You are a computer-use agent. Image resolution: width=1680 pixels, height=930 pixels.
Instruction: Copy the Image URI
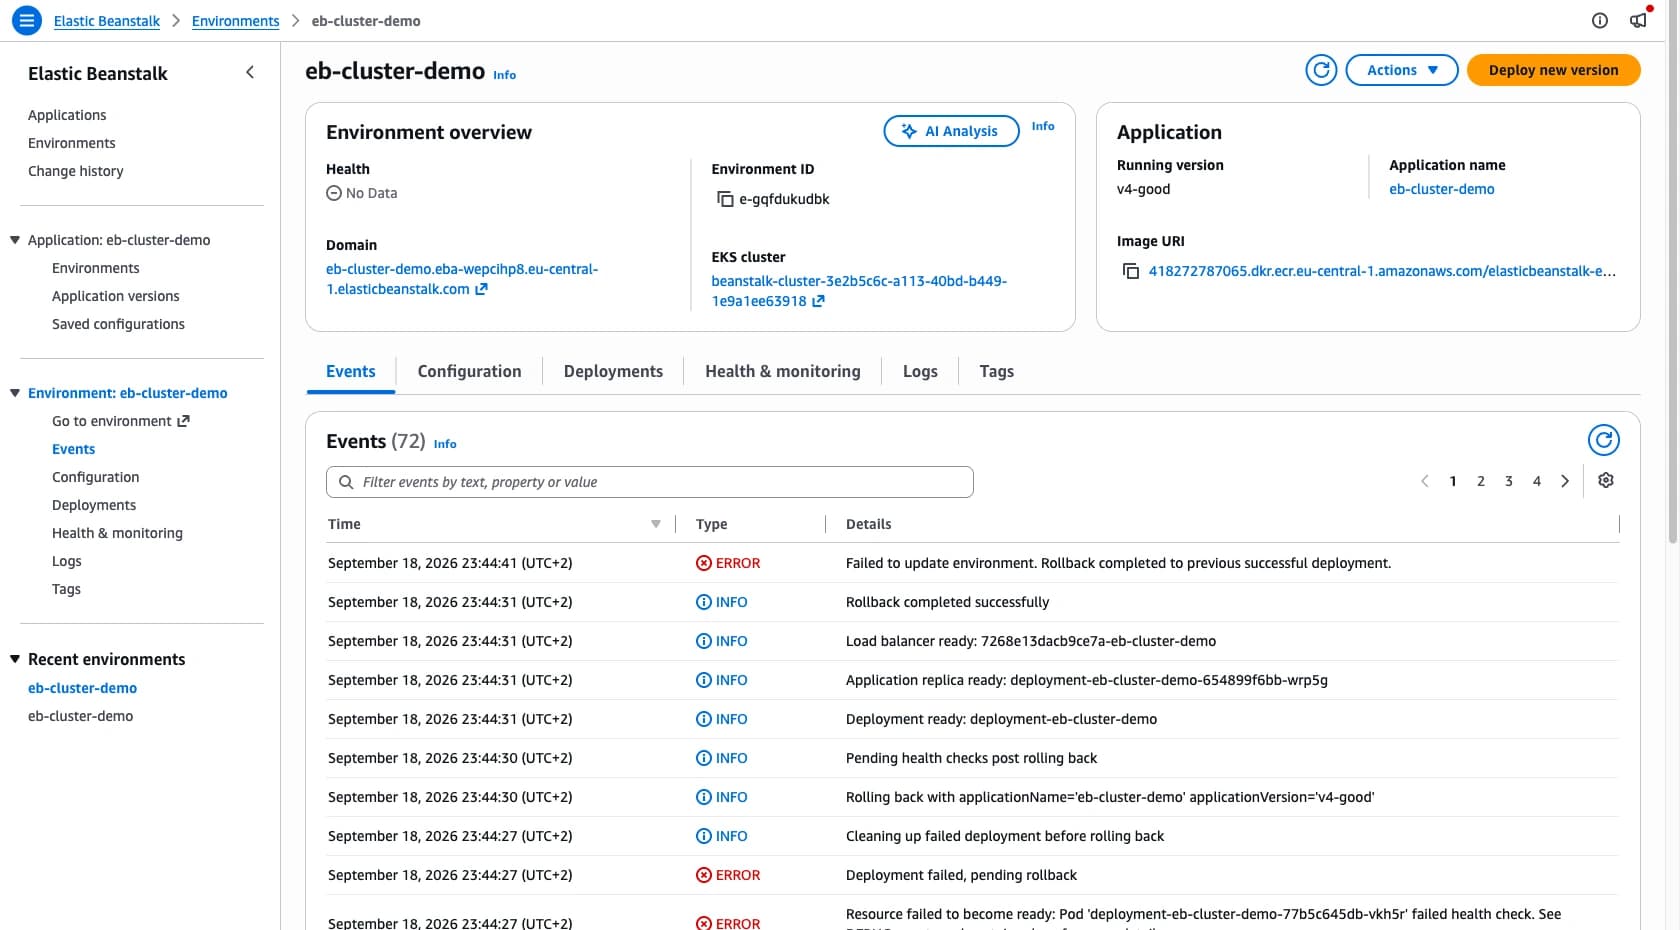pyautogui.click(x=1131, y=271)
